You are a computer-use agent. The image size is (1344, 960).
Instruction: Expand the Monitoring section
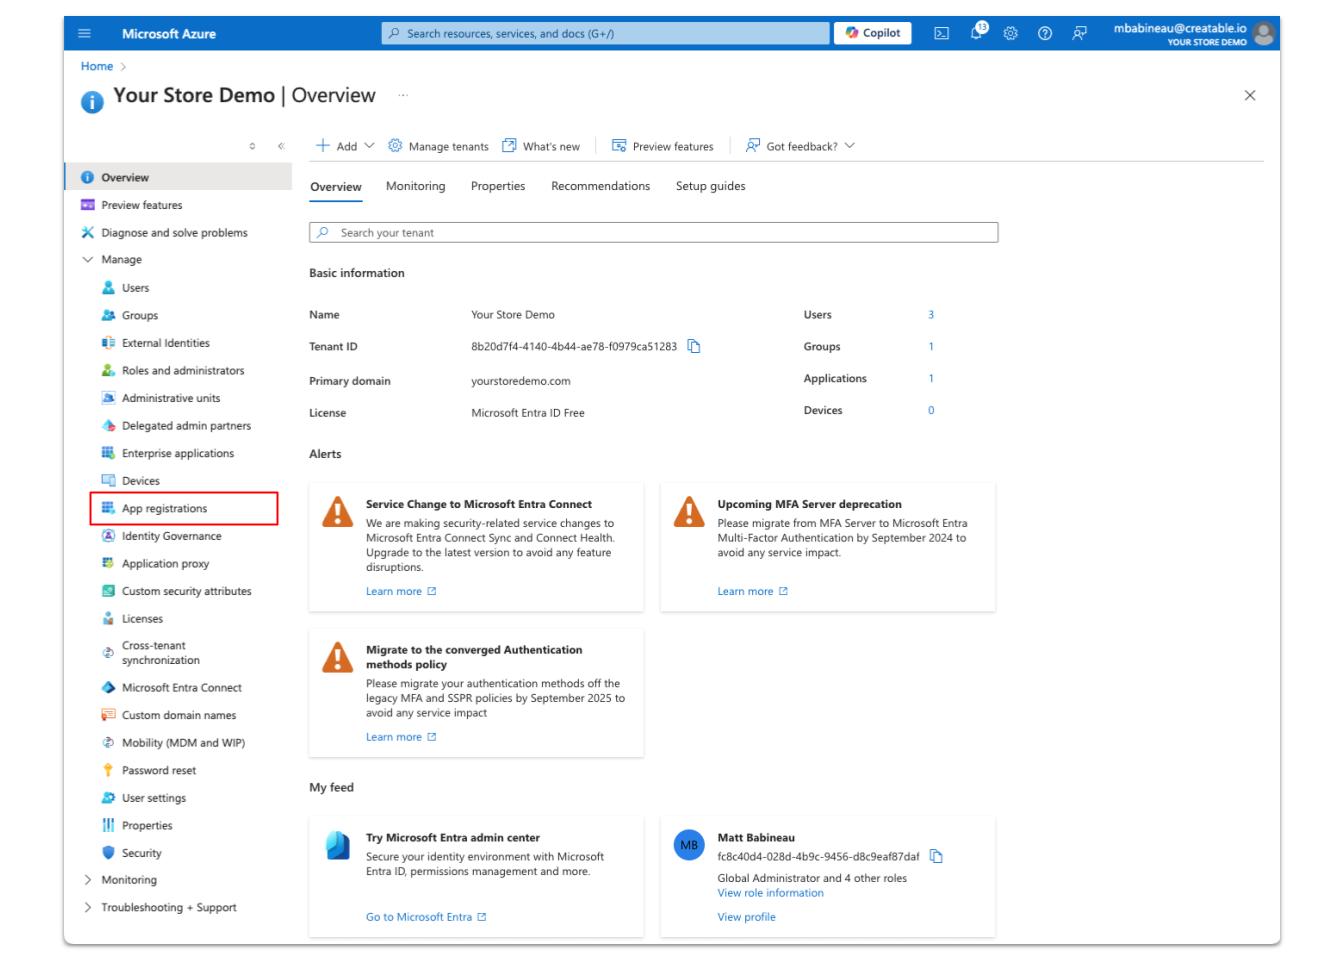88,880
